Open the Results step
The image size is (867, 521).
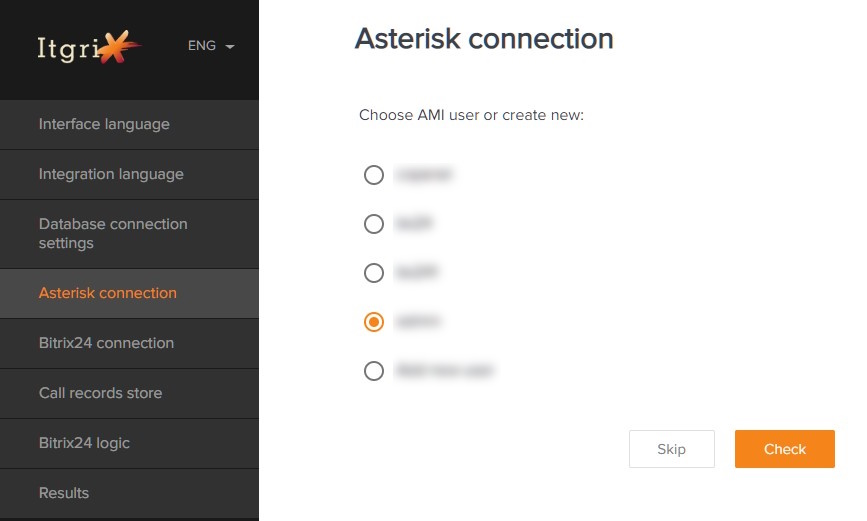tap(129, 493)
